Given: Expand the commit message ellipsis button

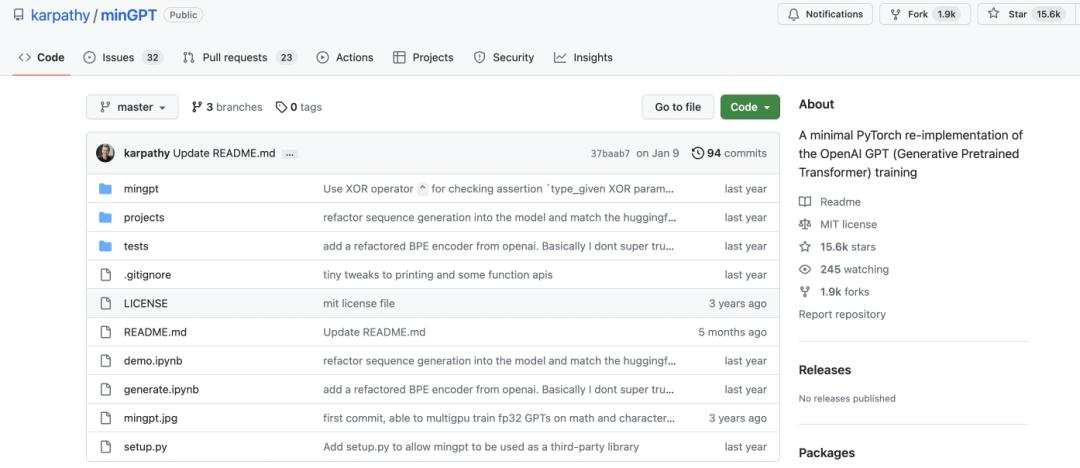Looking at the screenshot, I should tap(290, 154).
